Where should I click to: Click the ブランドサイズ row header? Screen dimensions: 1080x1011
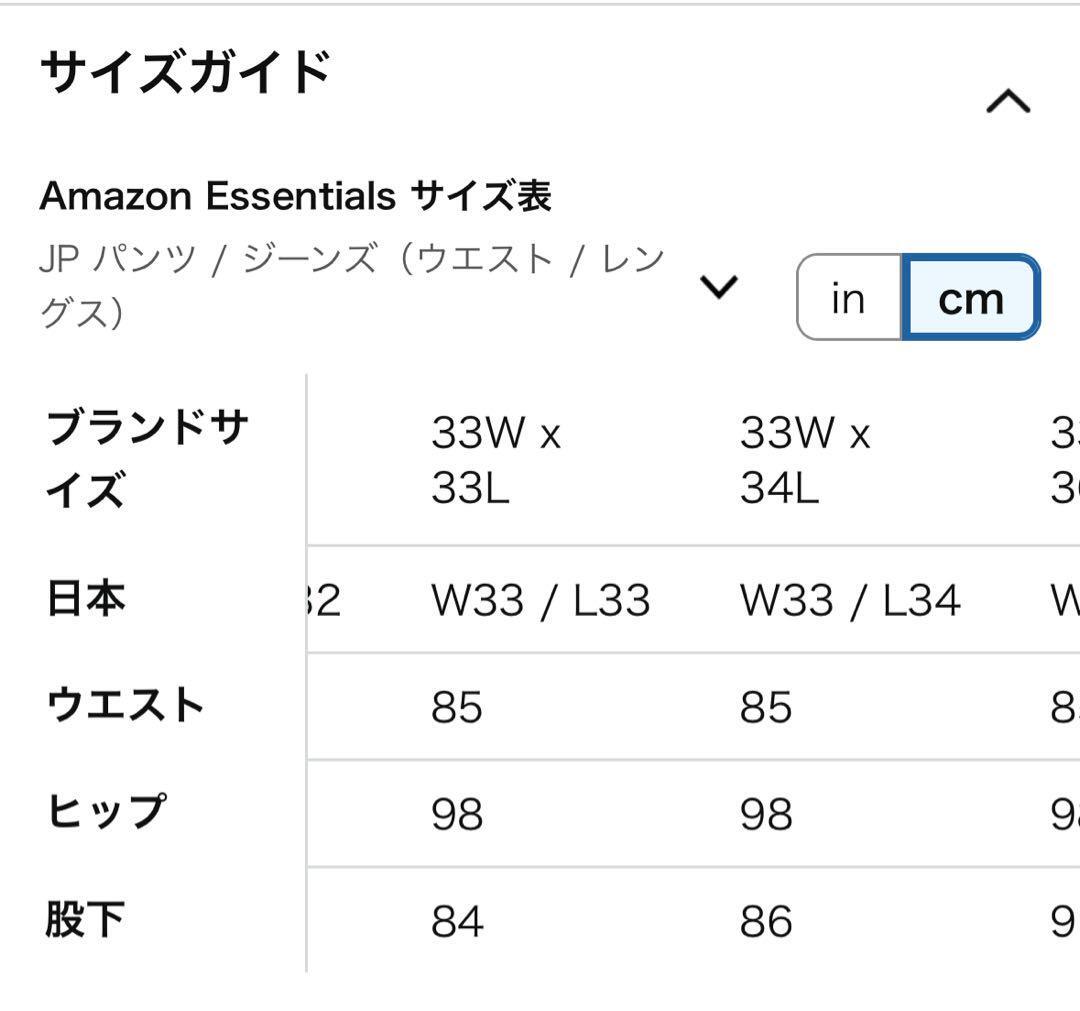(147, 459)
